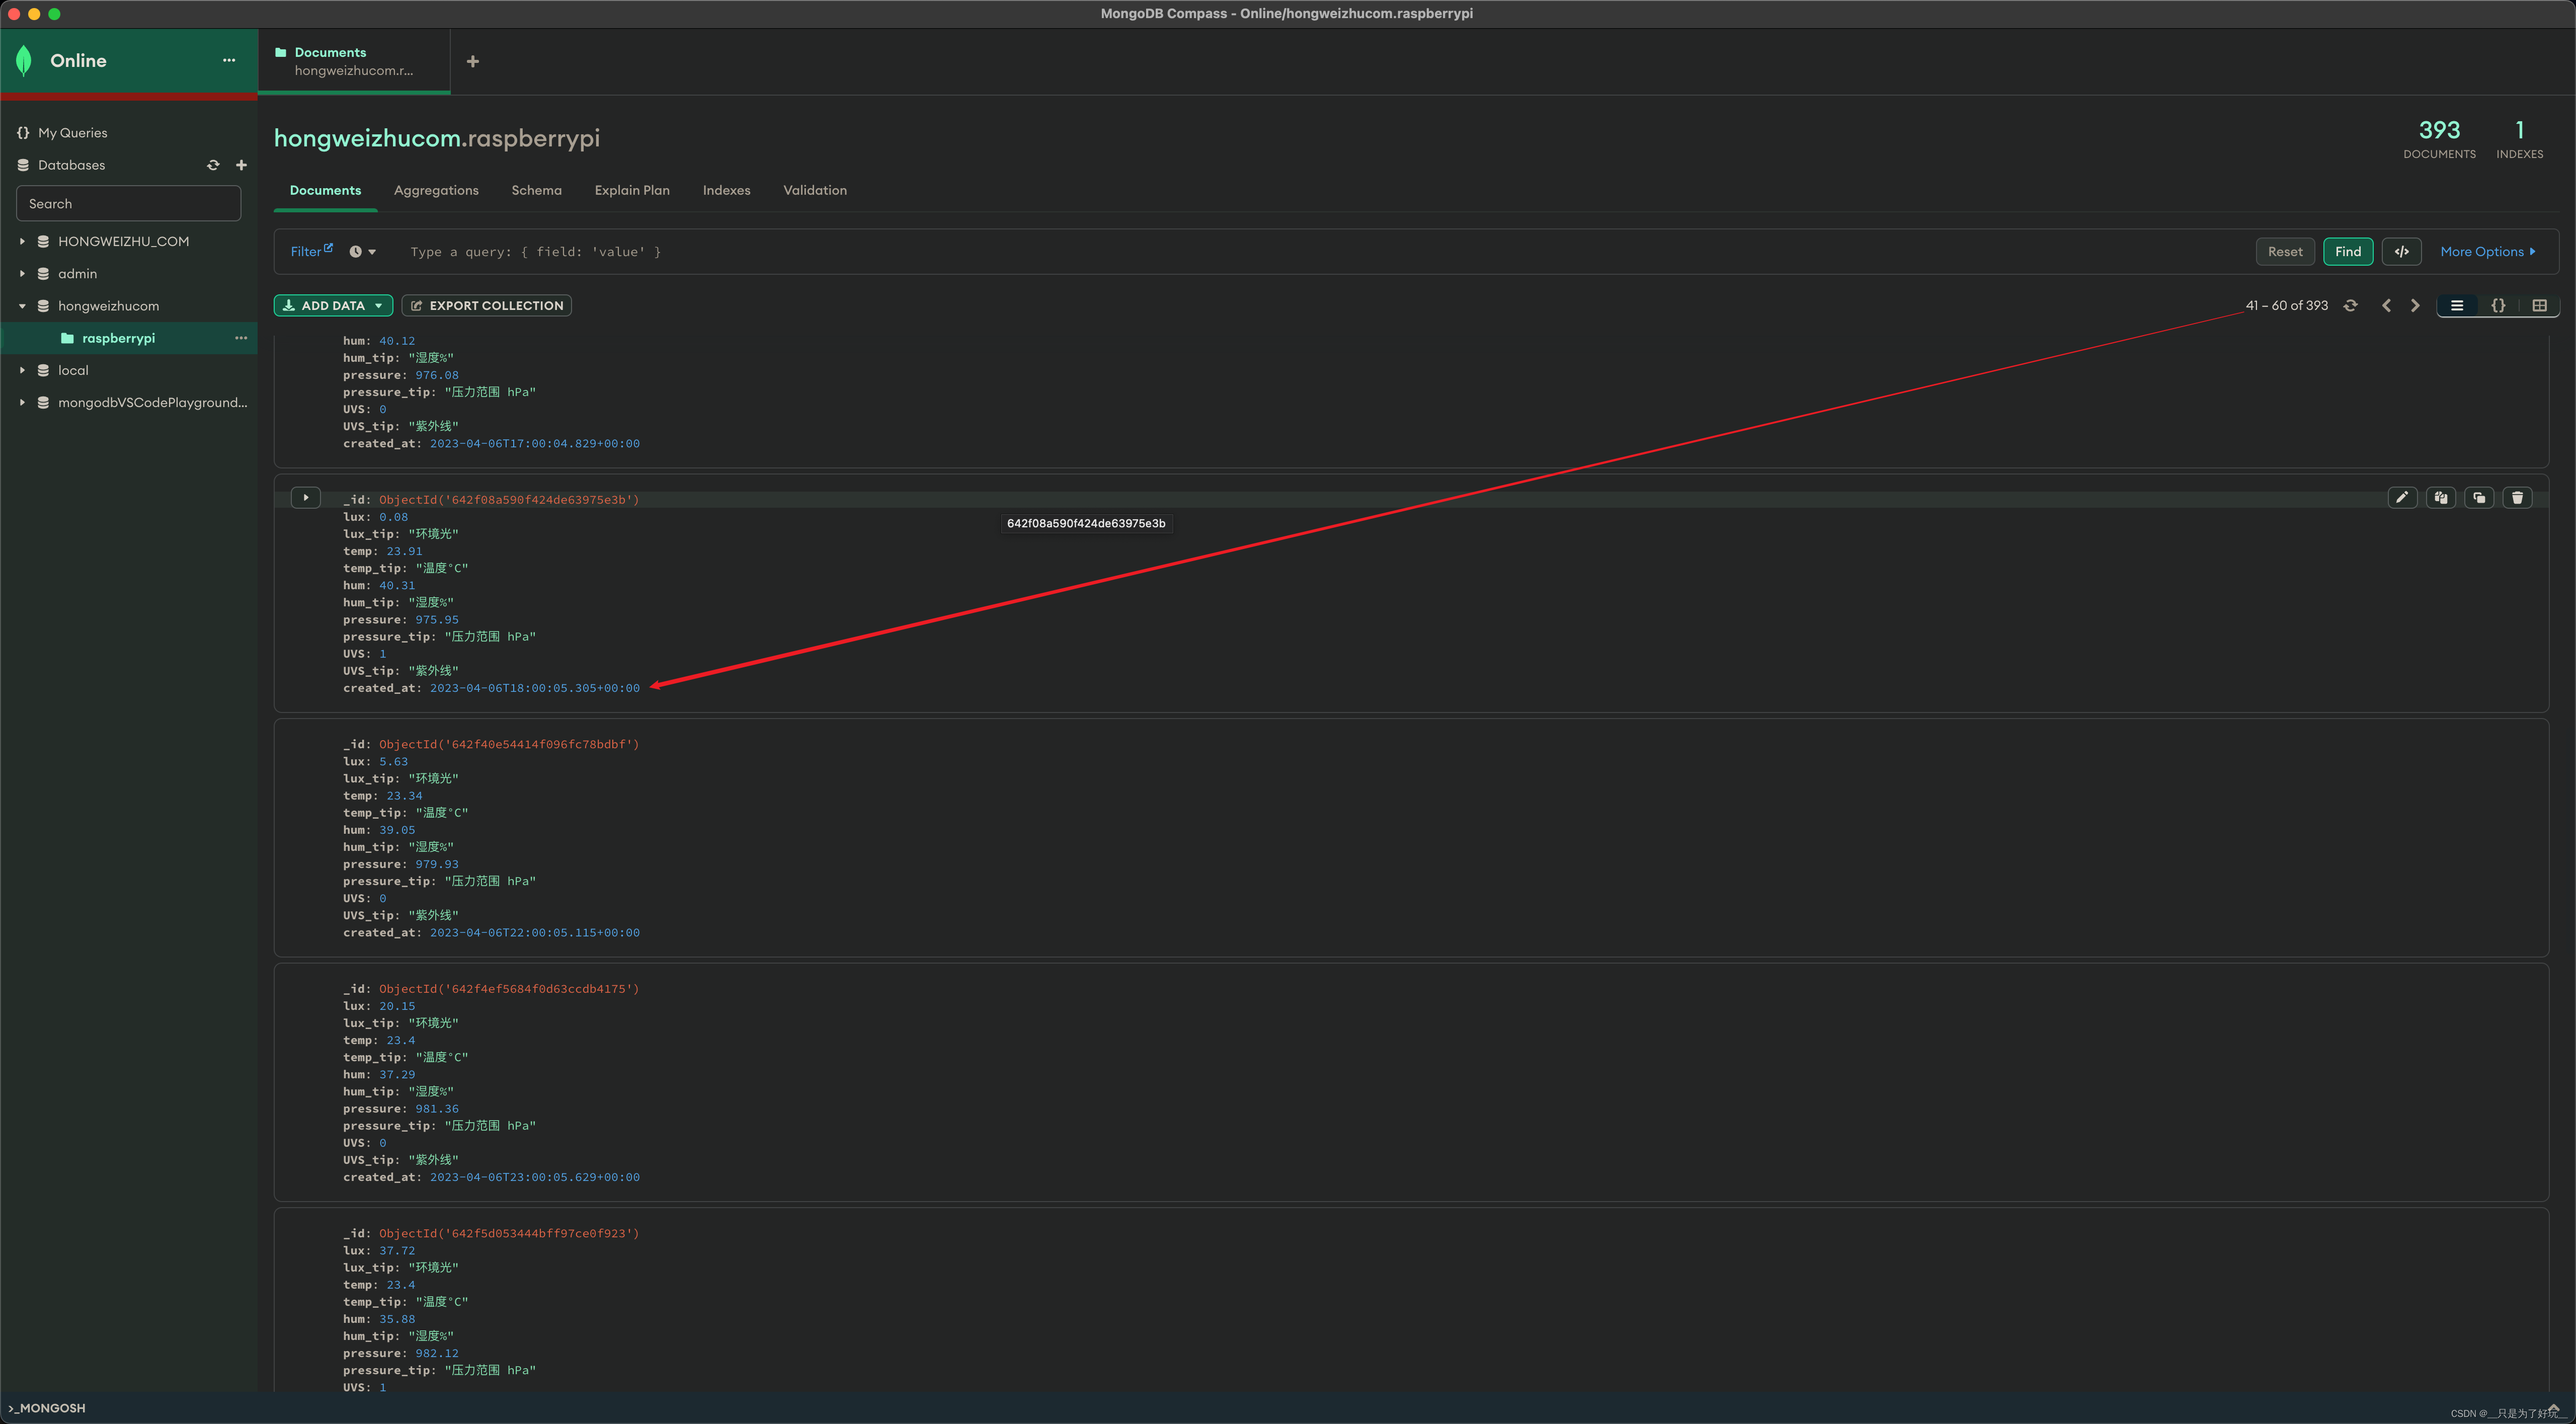
Task: Open the export query to language icon
Action: [x=2401, y=252]
